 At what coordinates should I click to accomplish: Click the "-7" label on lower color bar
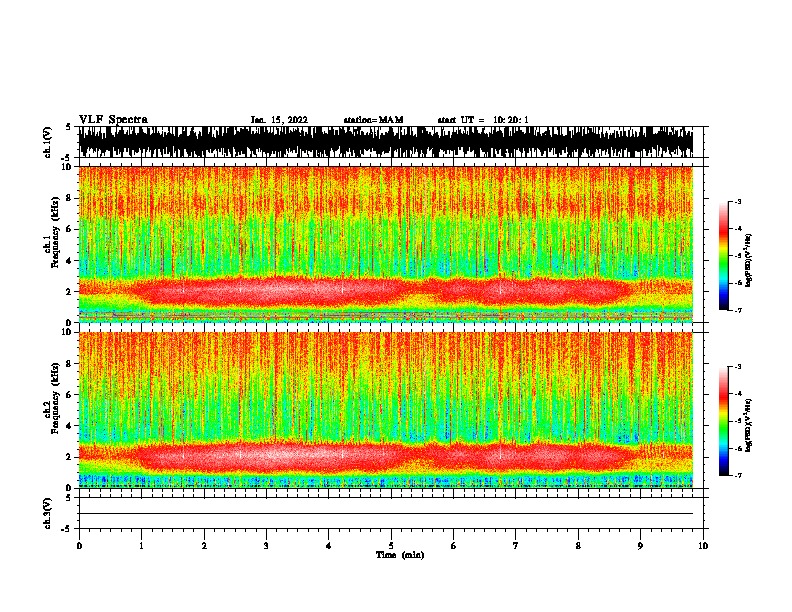click(x=737, y=475)
